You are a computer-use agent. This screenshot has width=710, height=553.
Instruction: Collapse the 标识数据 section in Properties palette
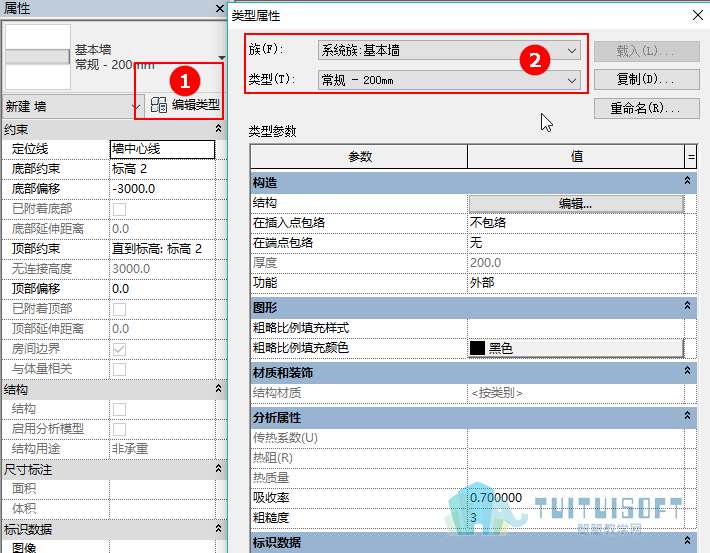point(219,528)
